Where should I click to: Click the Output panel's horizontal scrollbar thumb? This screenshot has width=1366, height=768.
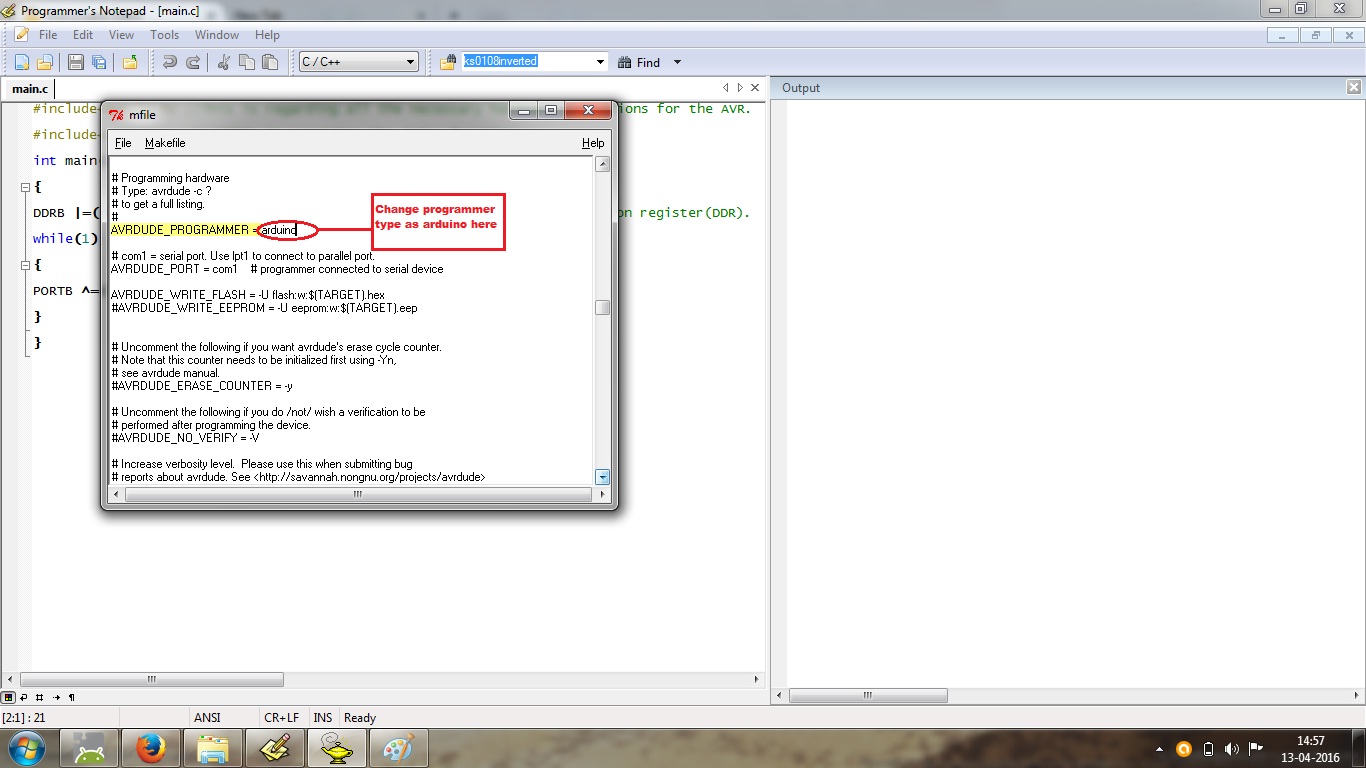coord(867,695)
